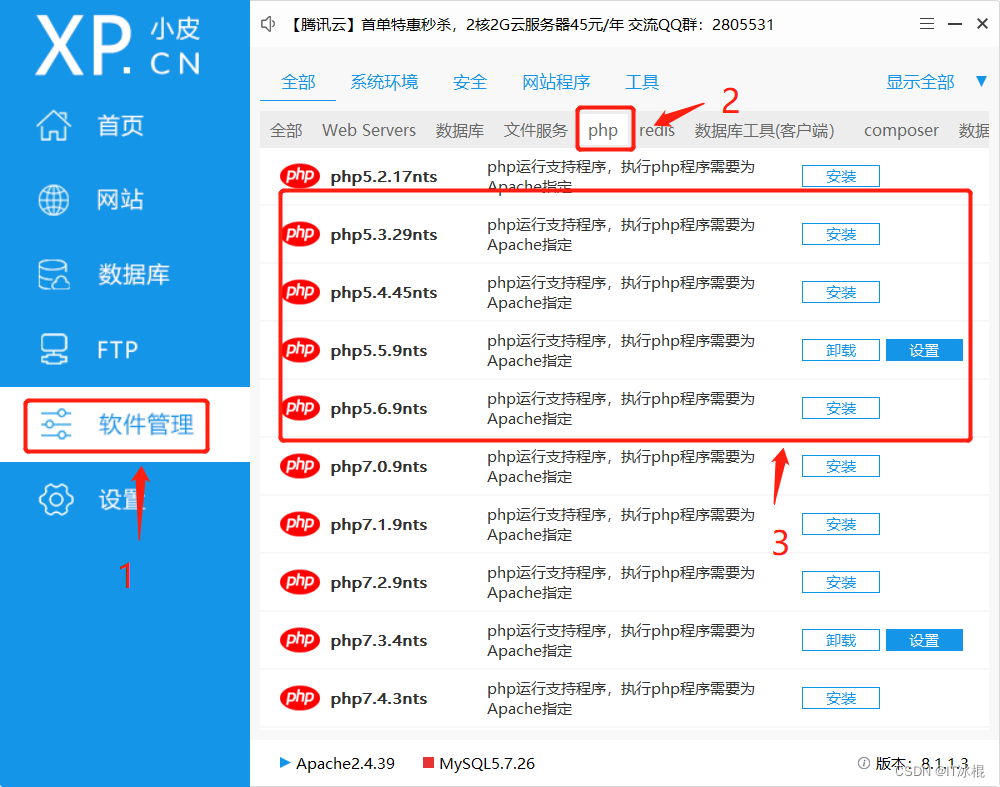This screenshot has height=787, width=1000.
Task: Click the php5.5.9nts logo icon
Action: point(300,349)
